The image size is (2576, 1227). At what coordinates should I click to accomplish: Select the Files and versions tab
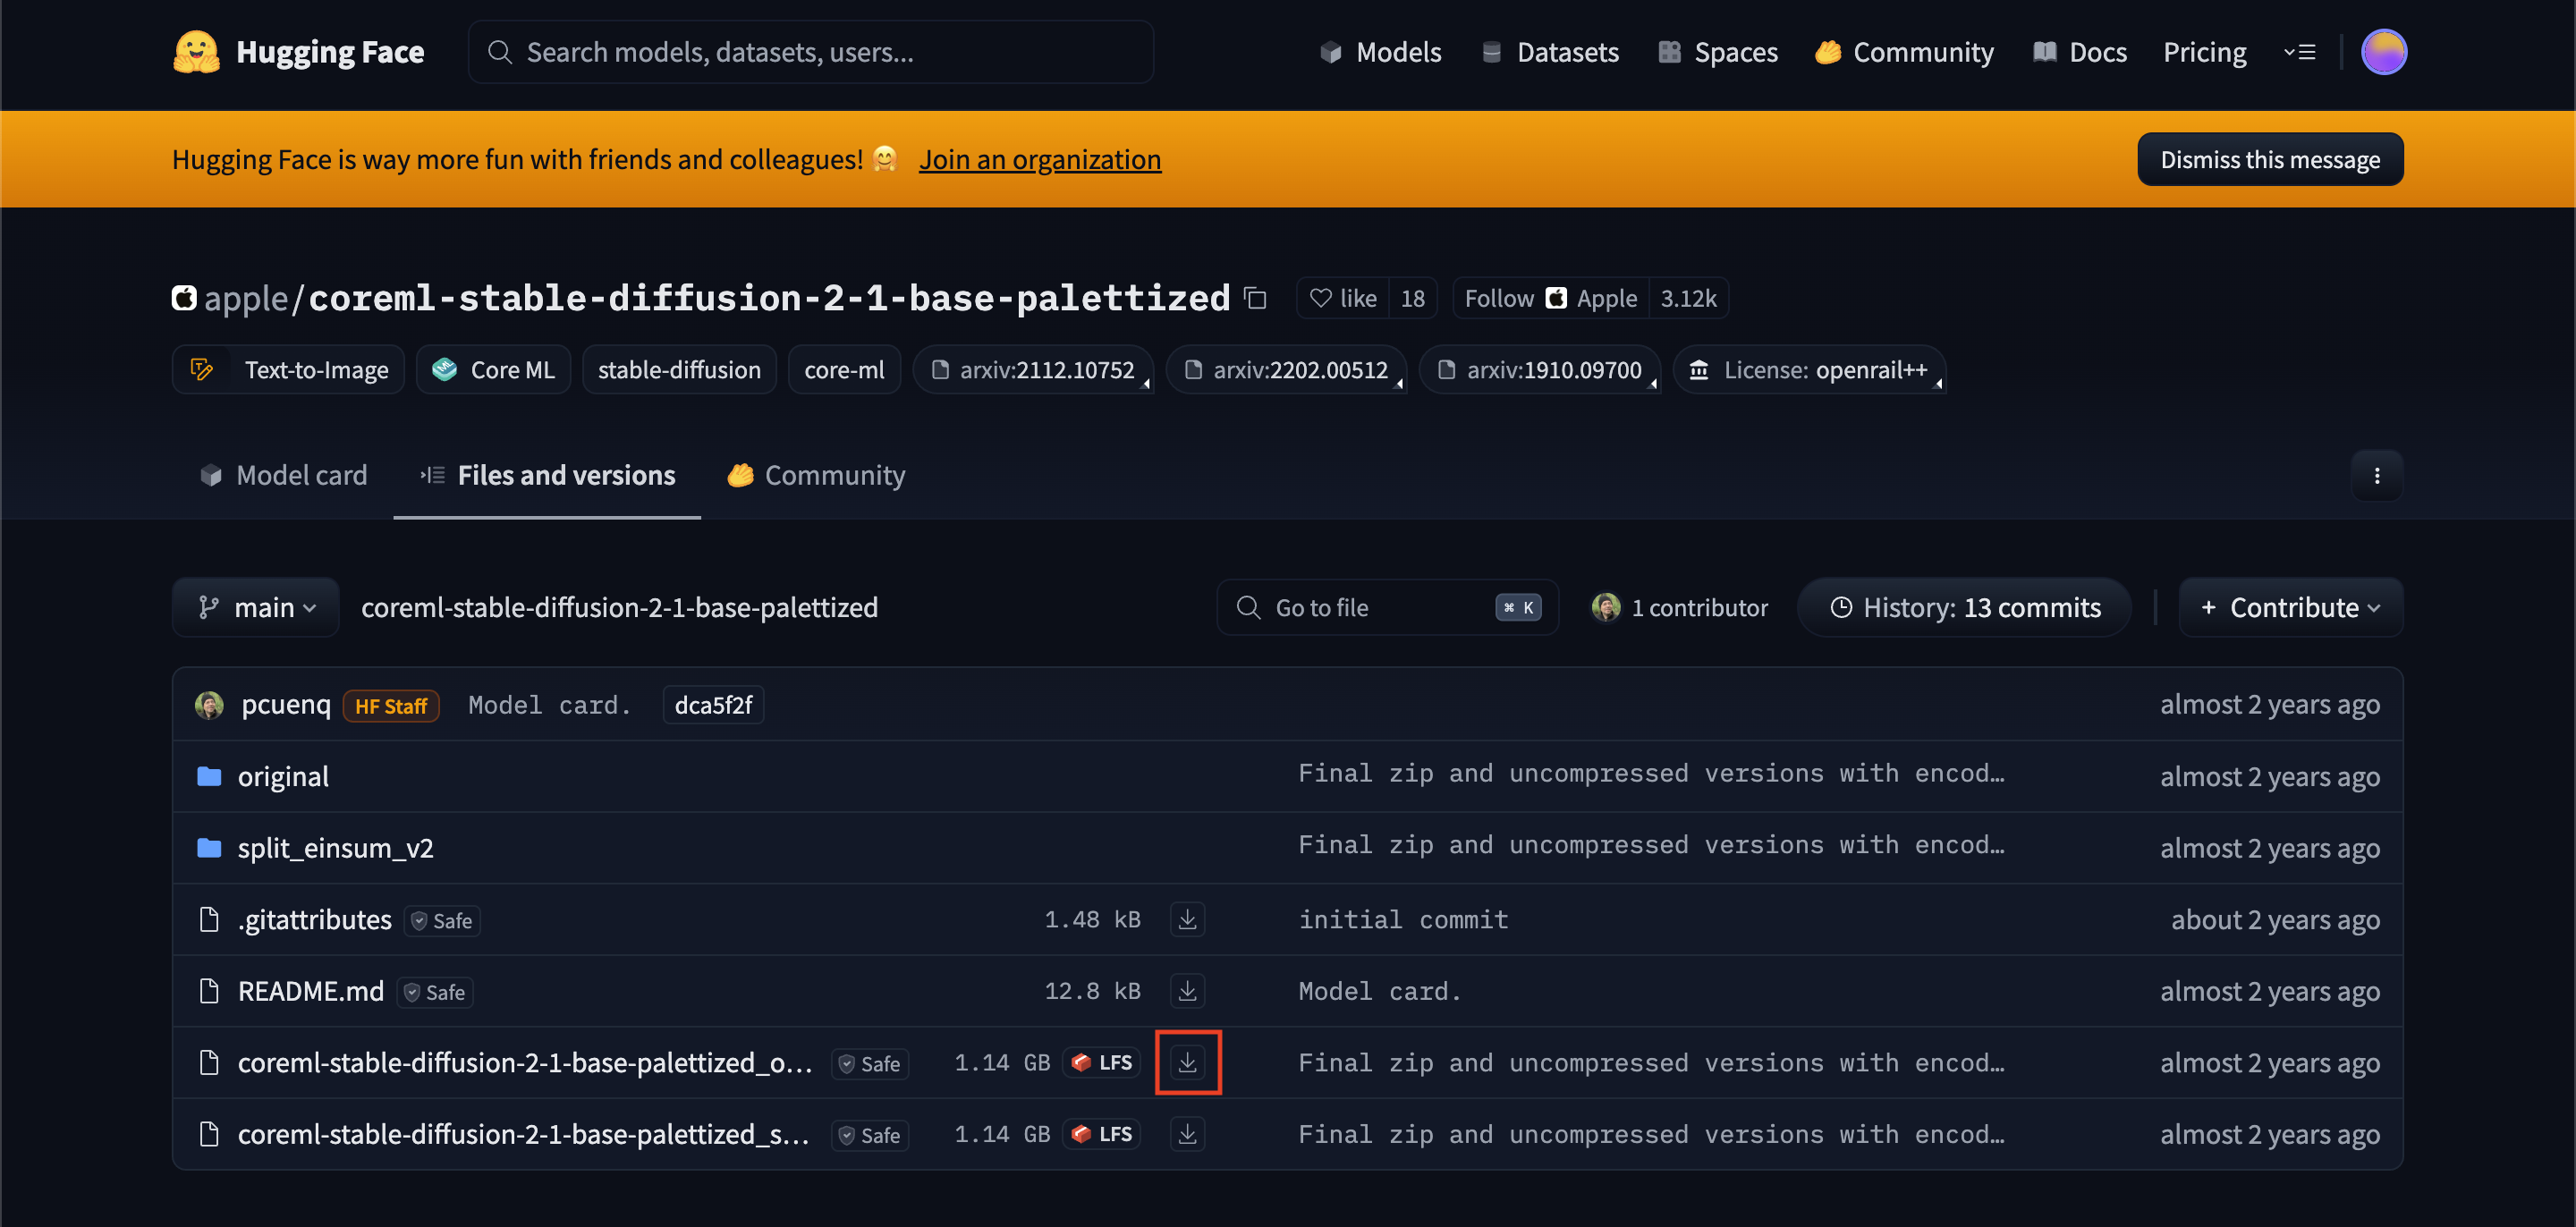547,475
